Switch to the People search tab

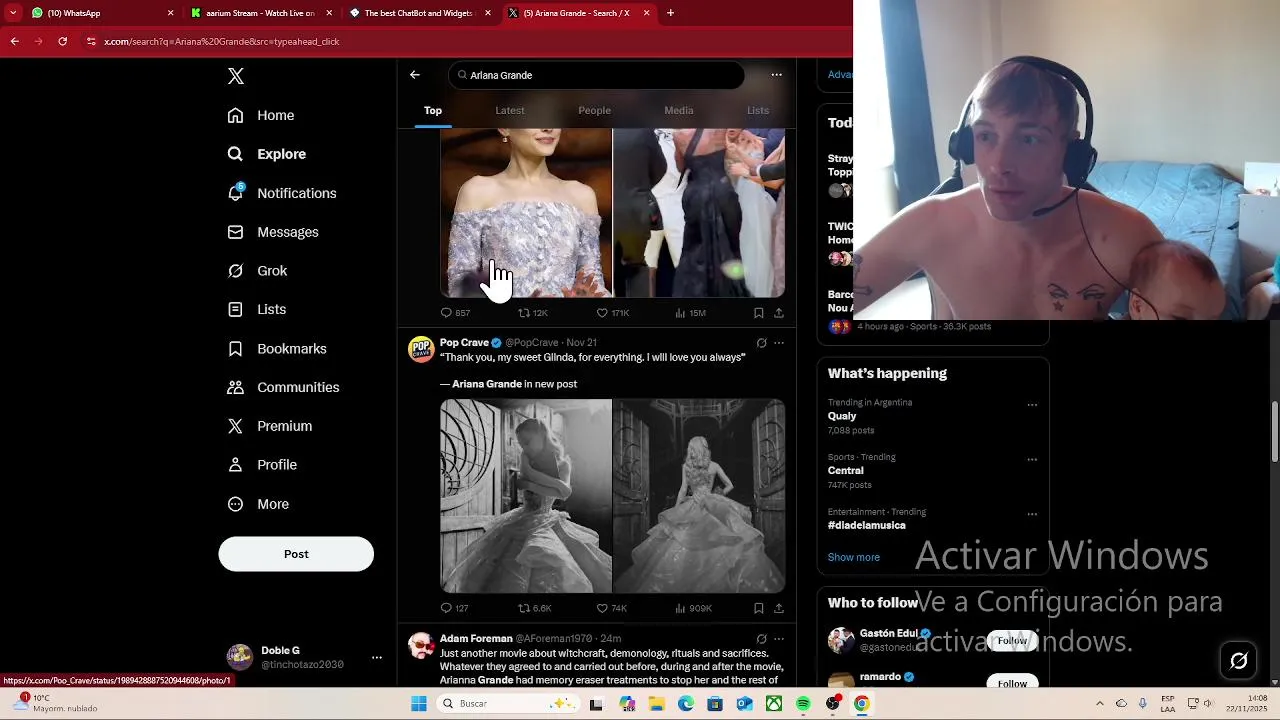(x=594, y=110)
